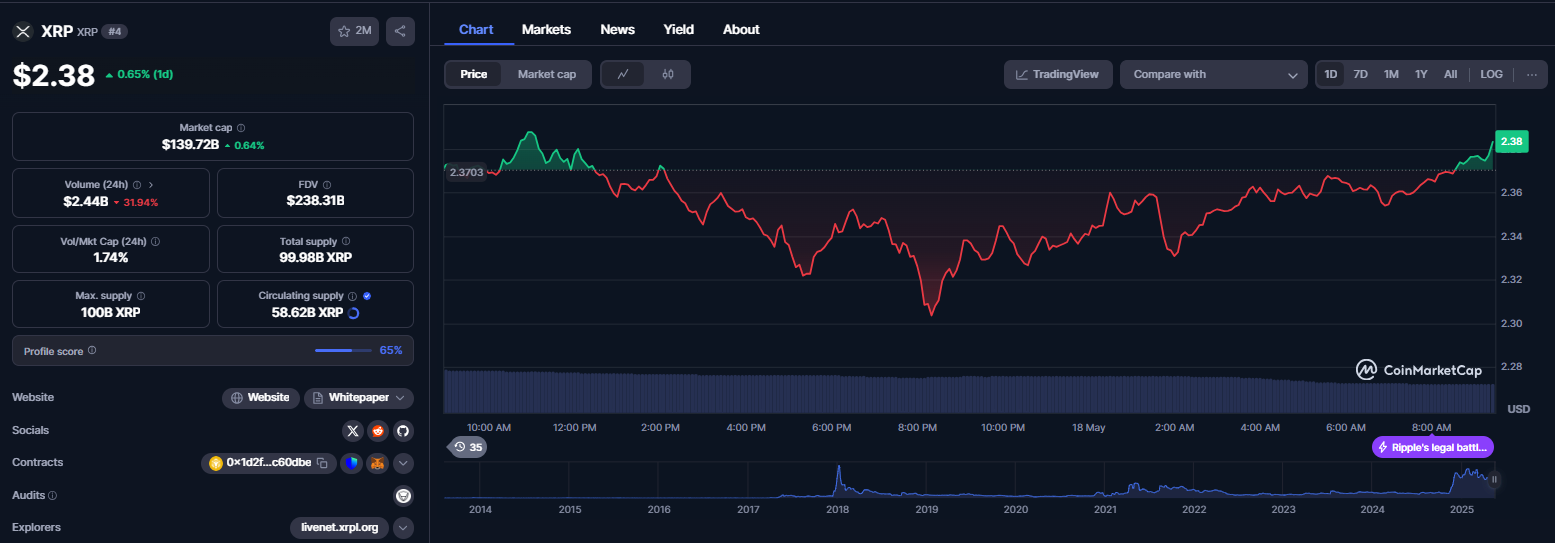
Task: Show info tooltip for Vol/Mkt Cap (24h)
Action: pos(155,241)
